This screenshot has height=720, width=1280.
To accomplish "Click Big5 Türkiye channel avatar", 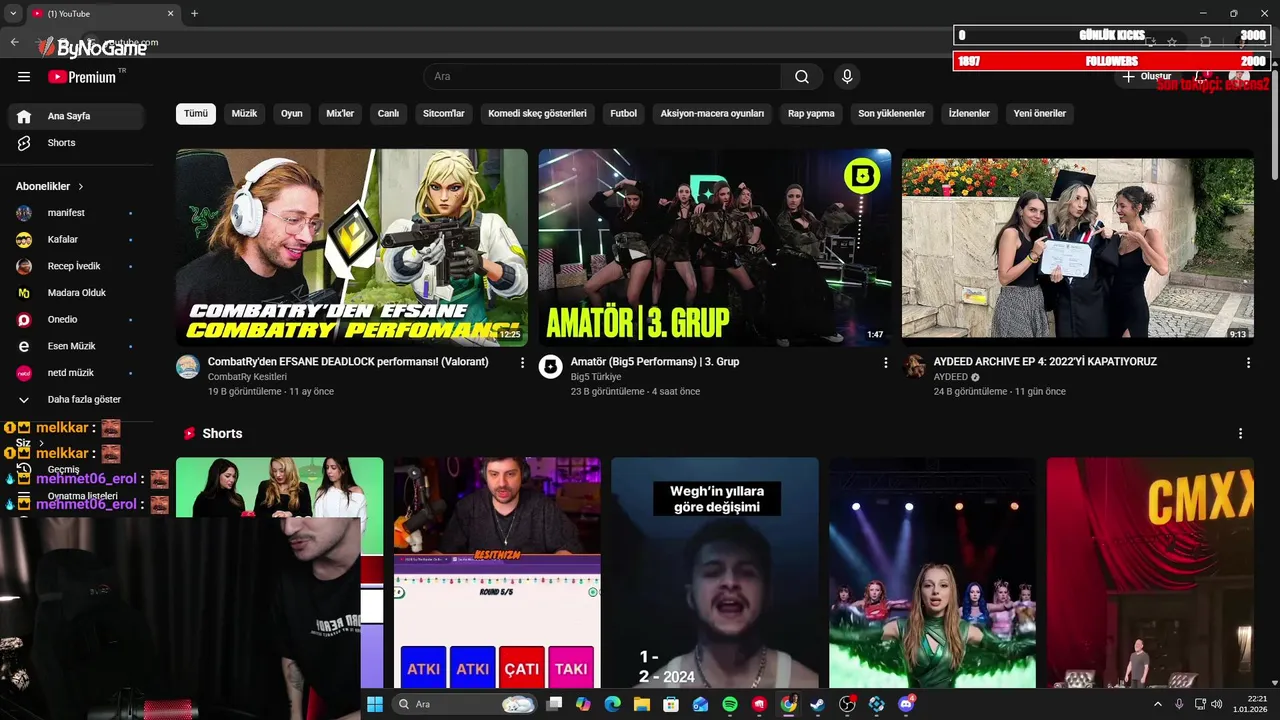I will 551,367.
